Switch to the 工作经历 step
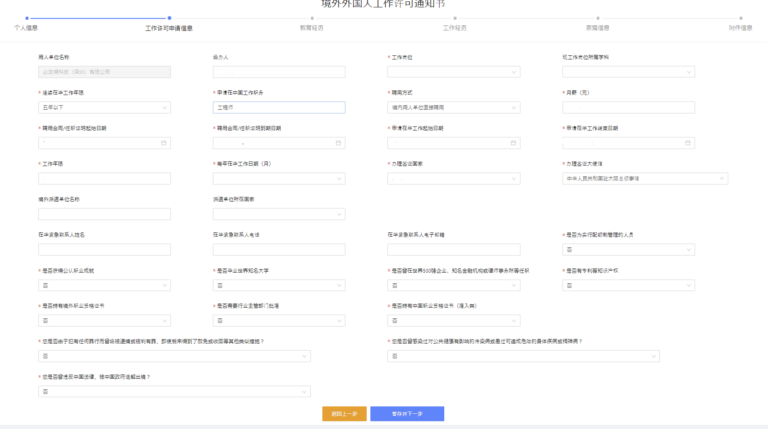This screenshot has width=768, height=429. click(455, 28)
